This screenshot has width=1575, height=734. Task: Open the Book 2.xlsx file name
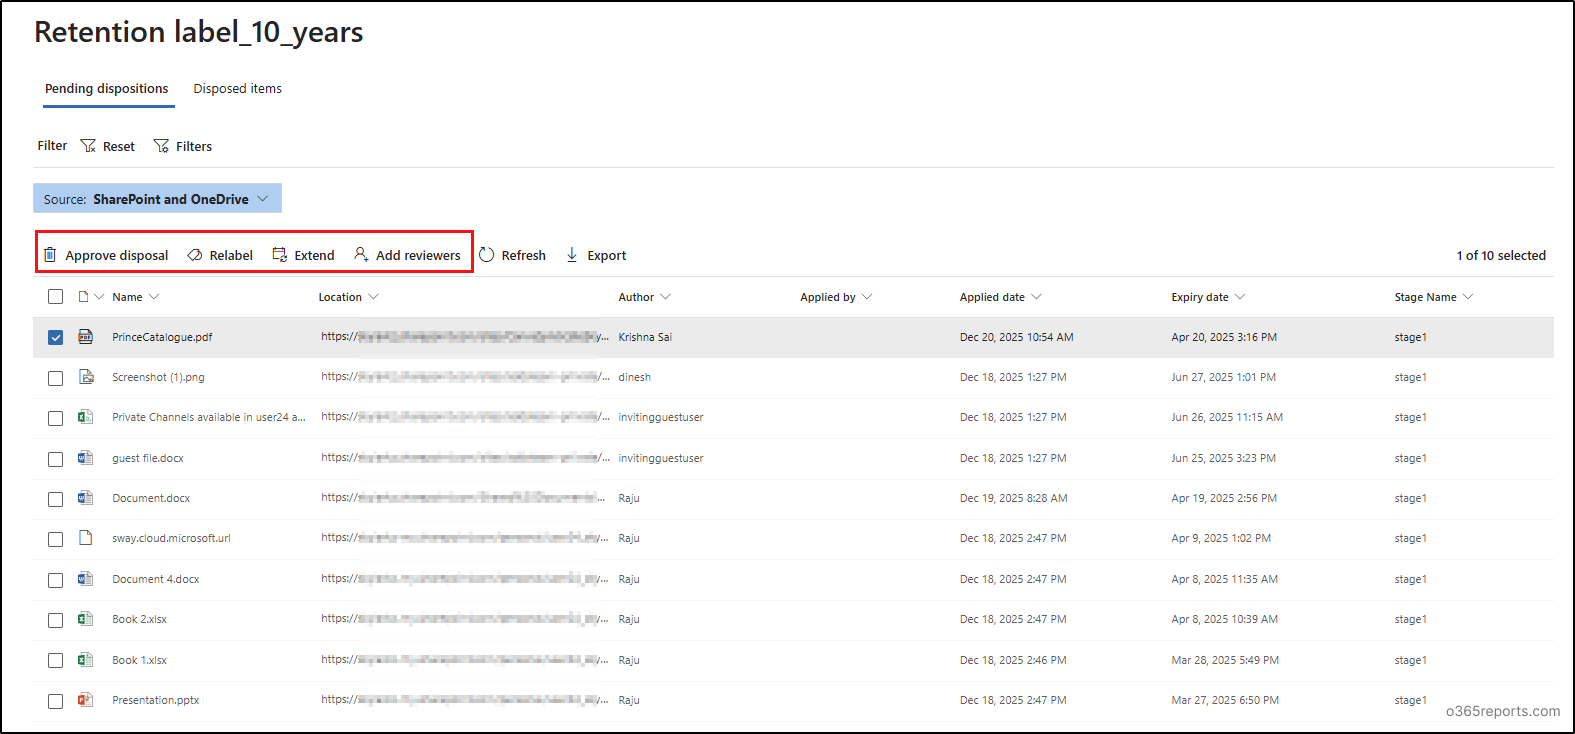click(x=139, y=620)
